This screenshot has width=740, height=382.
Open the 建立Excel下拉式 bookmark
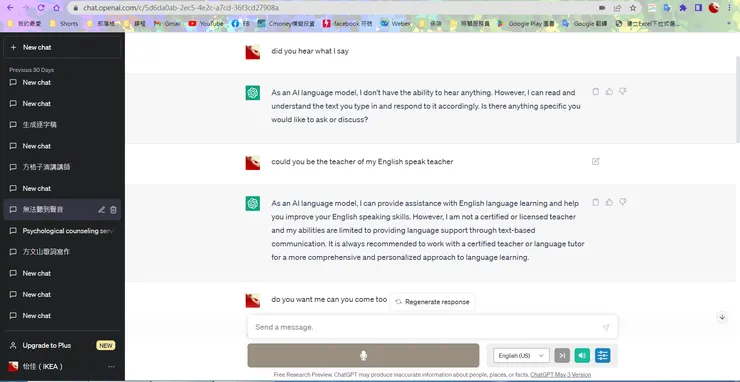648,24
